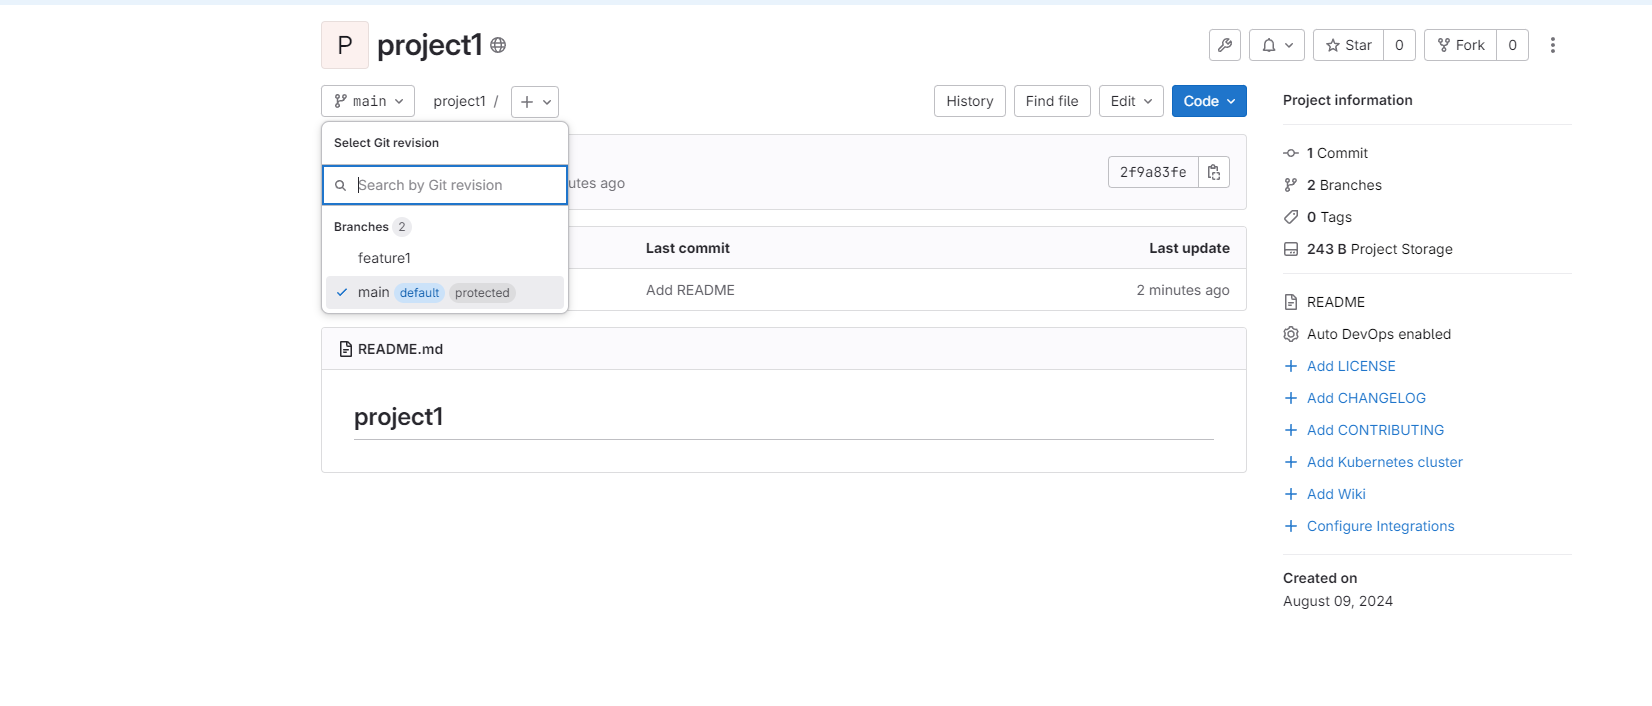Click the Branches count badge 2

tap(402, 227)
